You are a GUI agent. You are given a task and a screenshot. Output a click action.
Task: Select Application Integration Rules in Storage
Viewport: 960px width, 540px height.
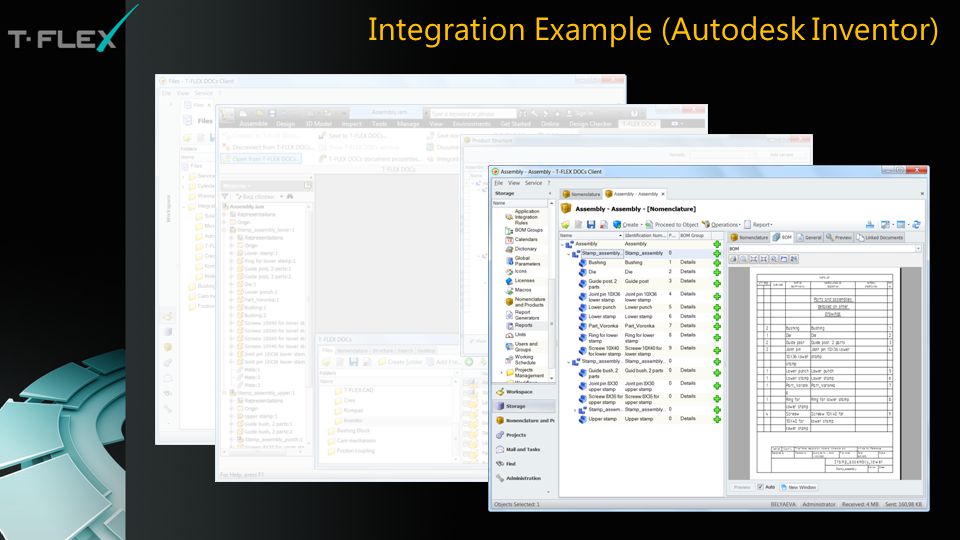coord(522,217)
